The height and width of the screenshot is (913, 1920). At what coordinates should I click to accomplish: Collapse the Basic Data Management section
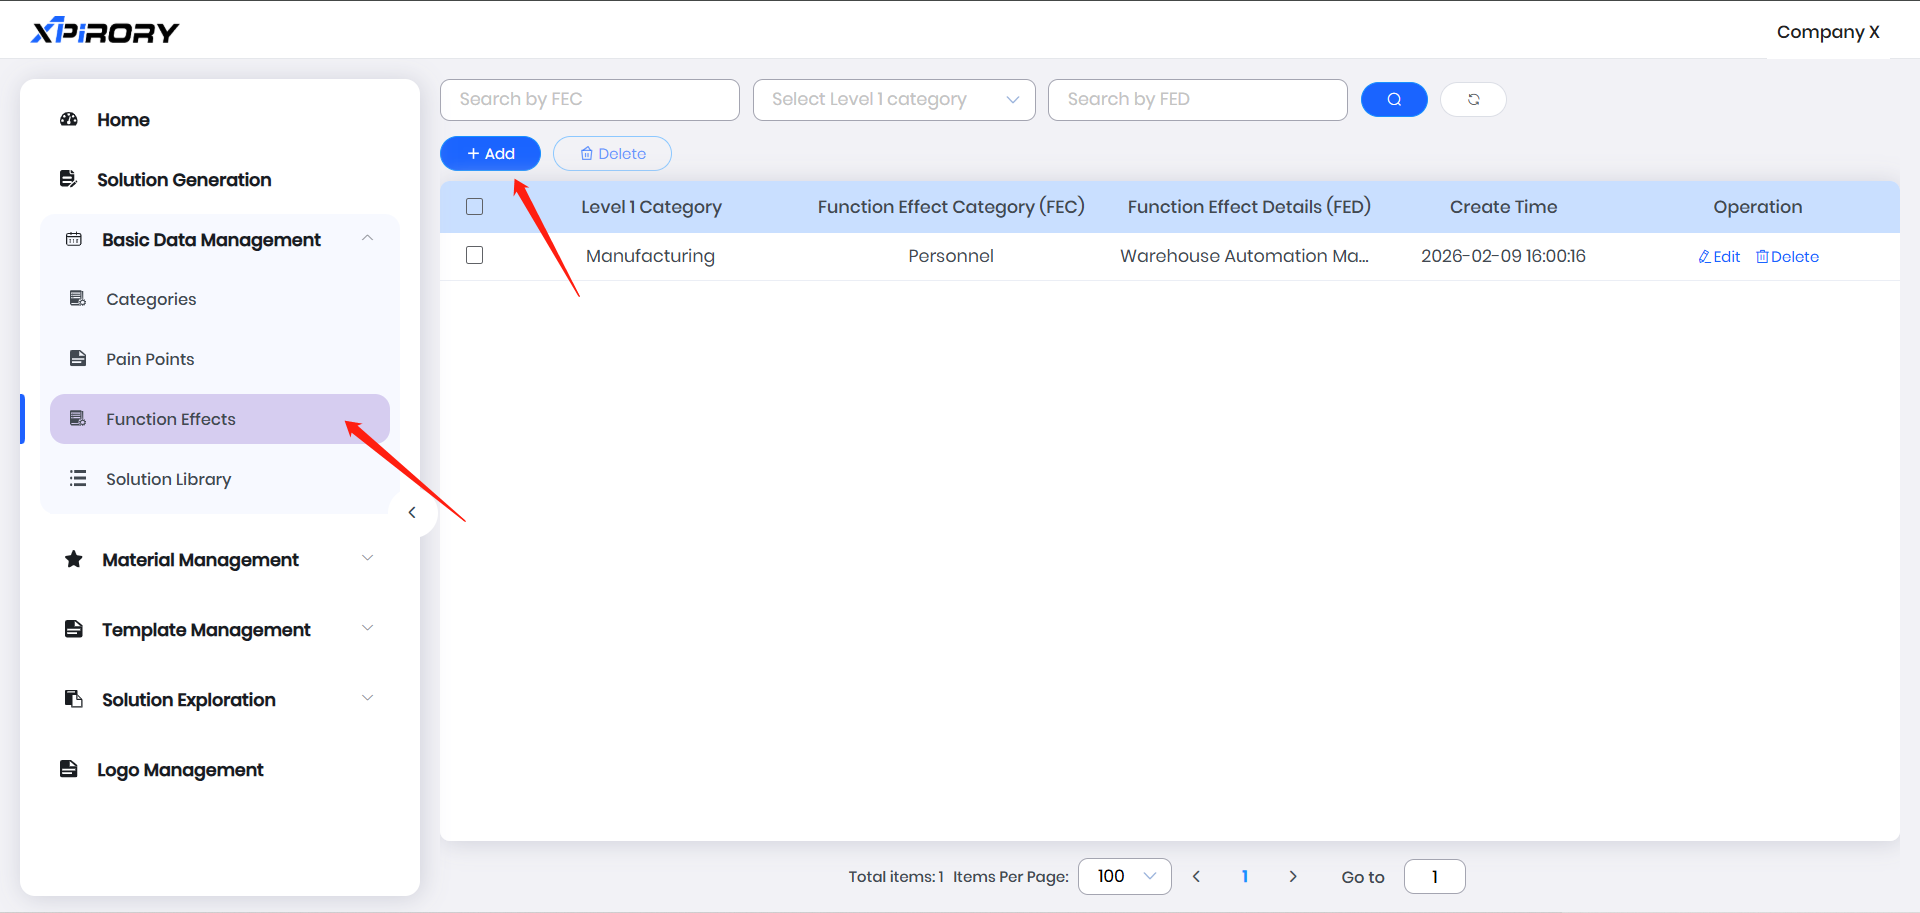click(367, 239)
